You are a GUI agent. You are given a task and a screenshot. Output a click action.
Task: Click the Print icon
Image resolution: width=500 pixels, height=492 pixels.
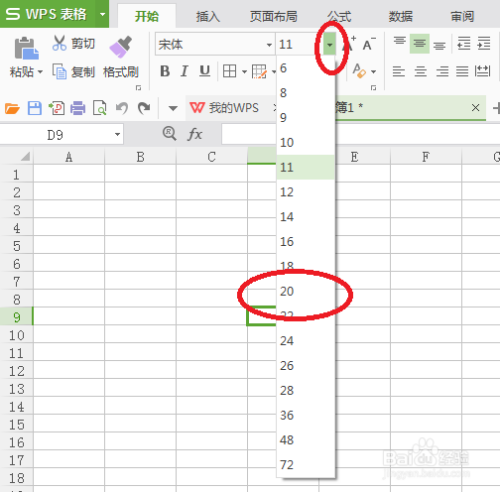[78, 108]
